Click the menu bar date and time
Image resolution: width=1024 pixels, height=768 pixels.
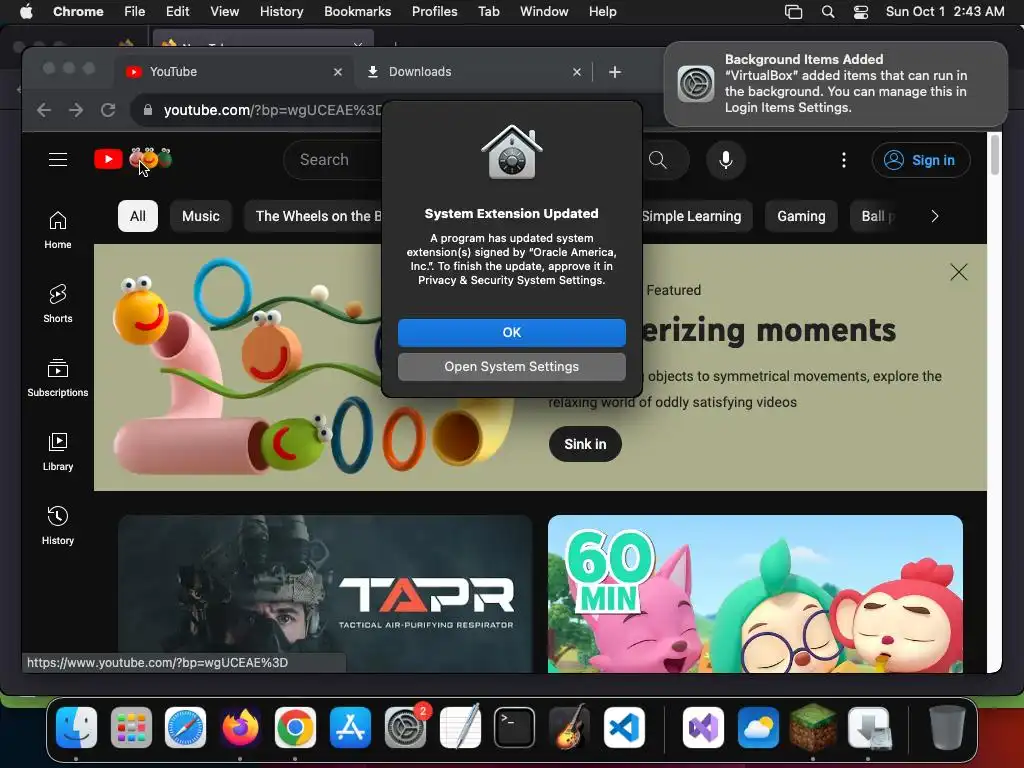pos(945,12)
